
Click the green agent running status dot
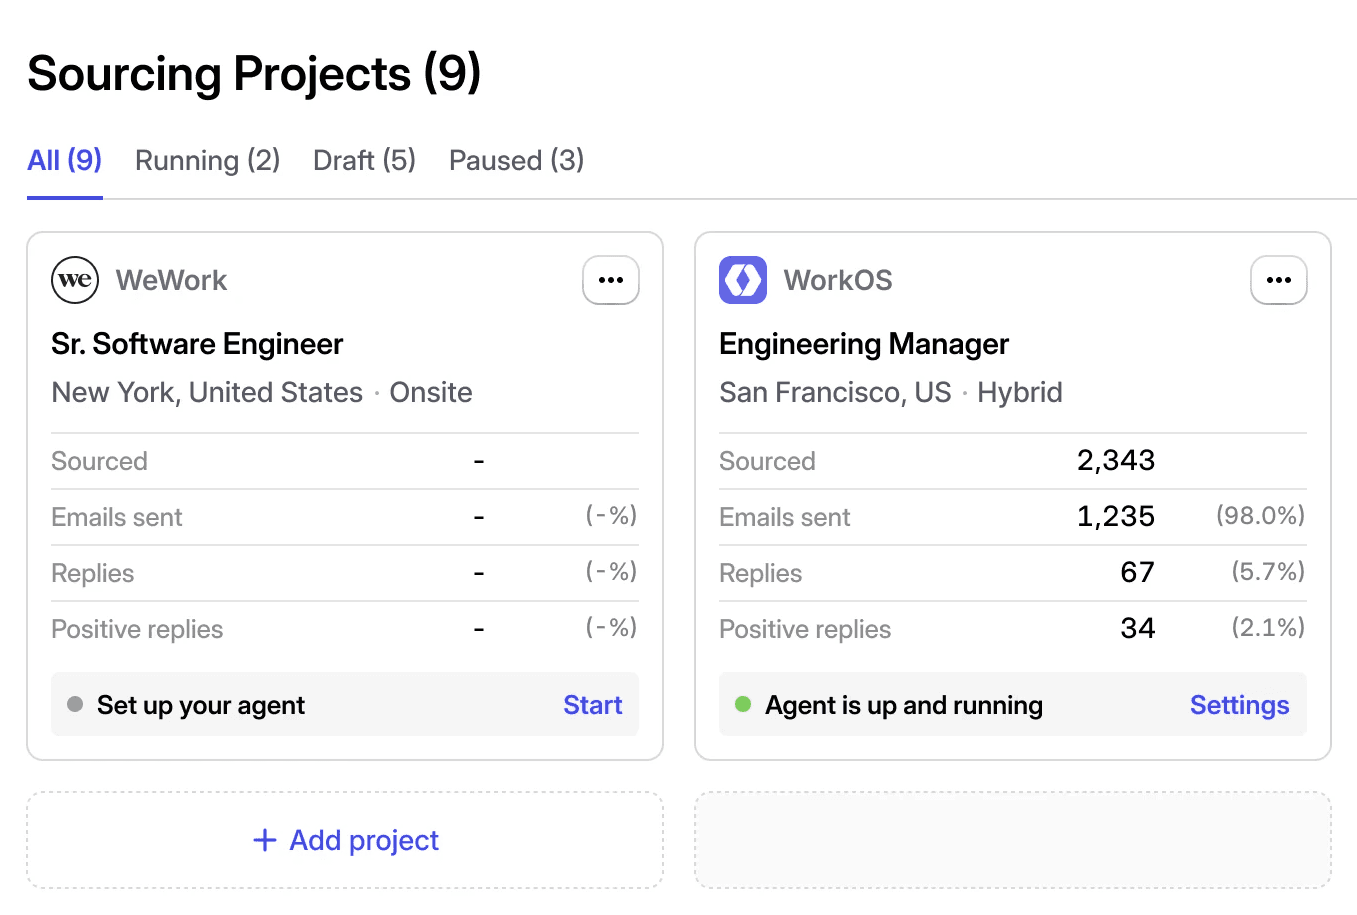pos(743,704)
